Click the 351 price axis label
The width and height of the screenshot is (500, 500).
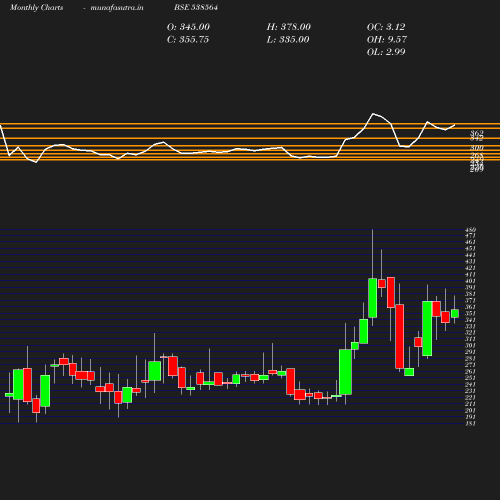(x=470, y=313)
